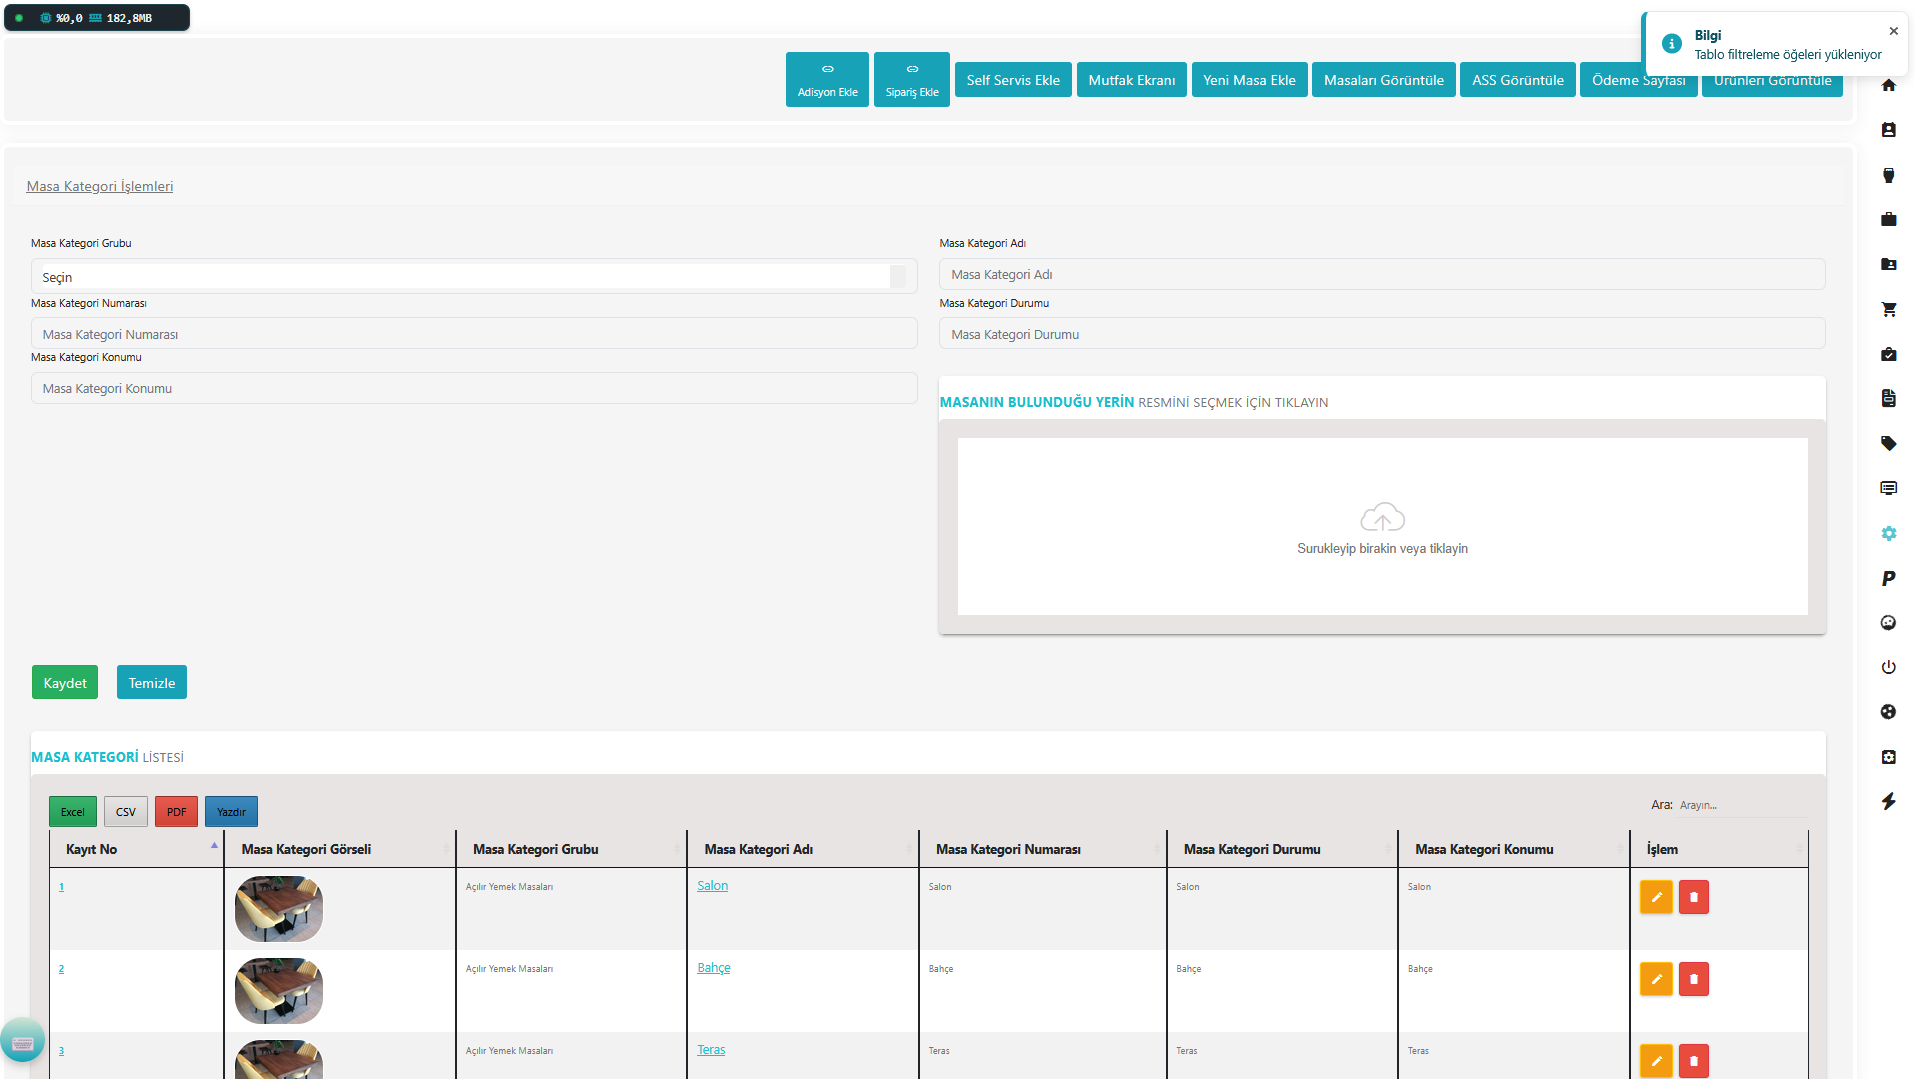Click the home icon in right sidebar

tap(1888, 85)
